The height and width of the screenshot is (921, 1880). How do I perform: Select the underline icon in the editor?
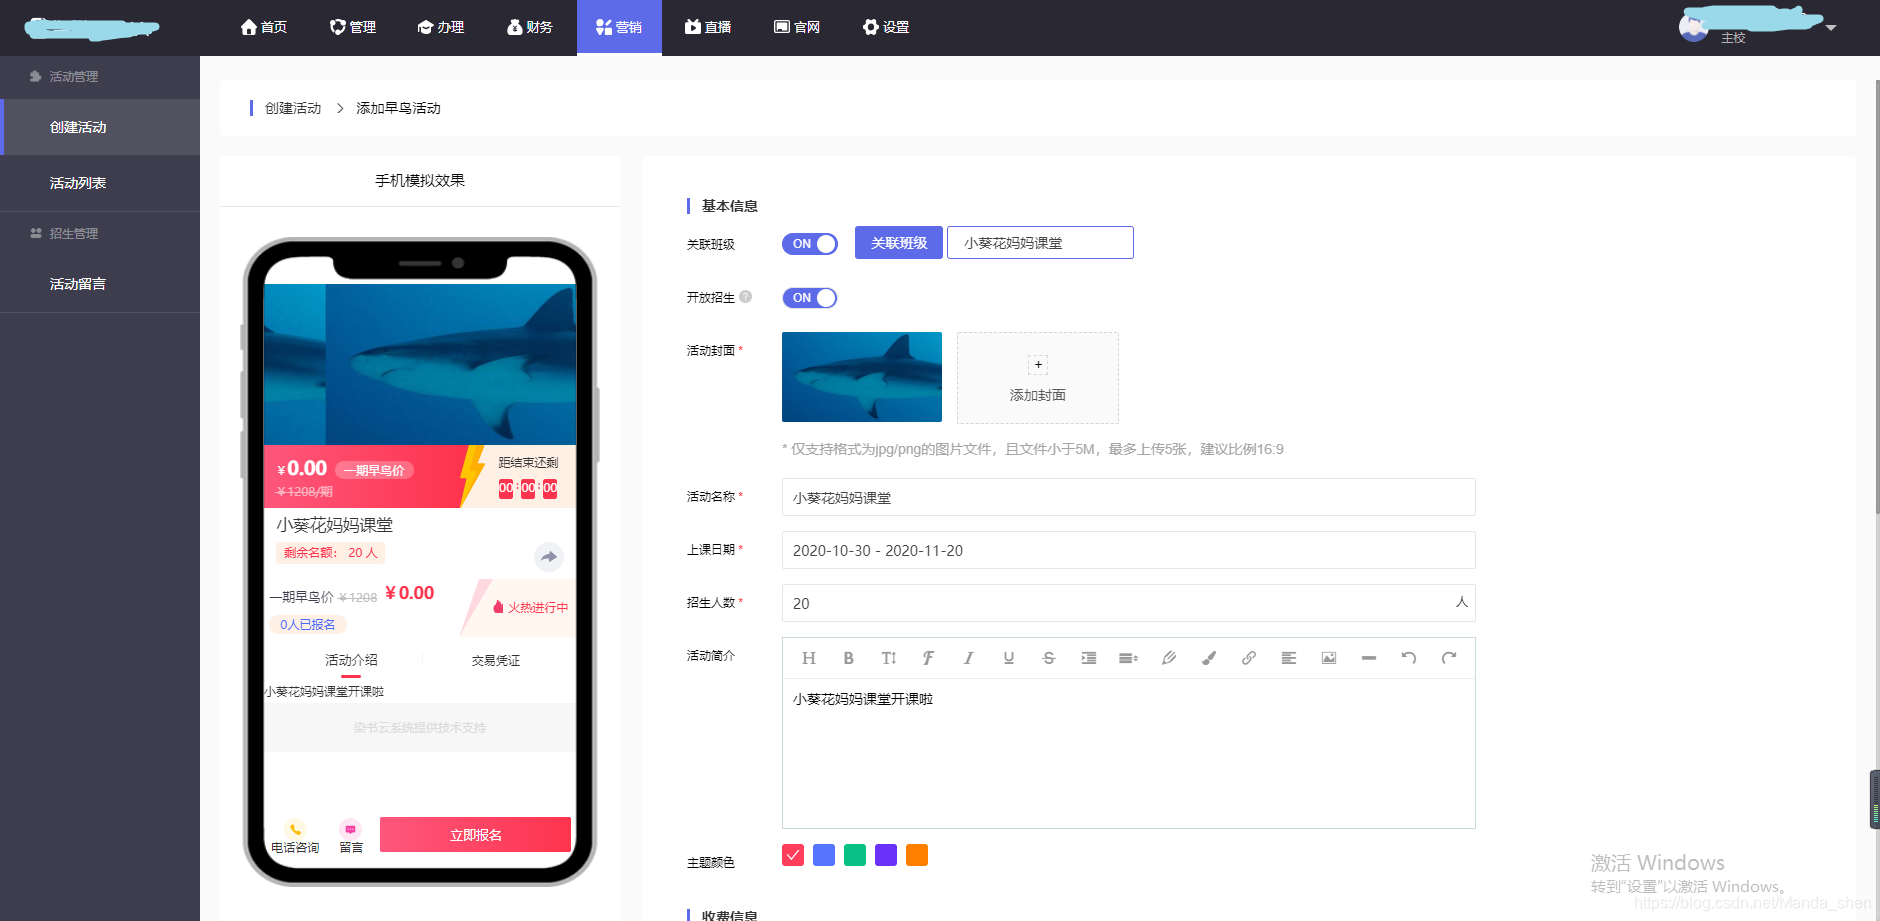pos(1008,657)
